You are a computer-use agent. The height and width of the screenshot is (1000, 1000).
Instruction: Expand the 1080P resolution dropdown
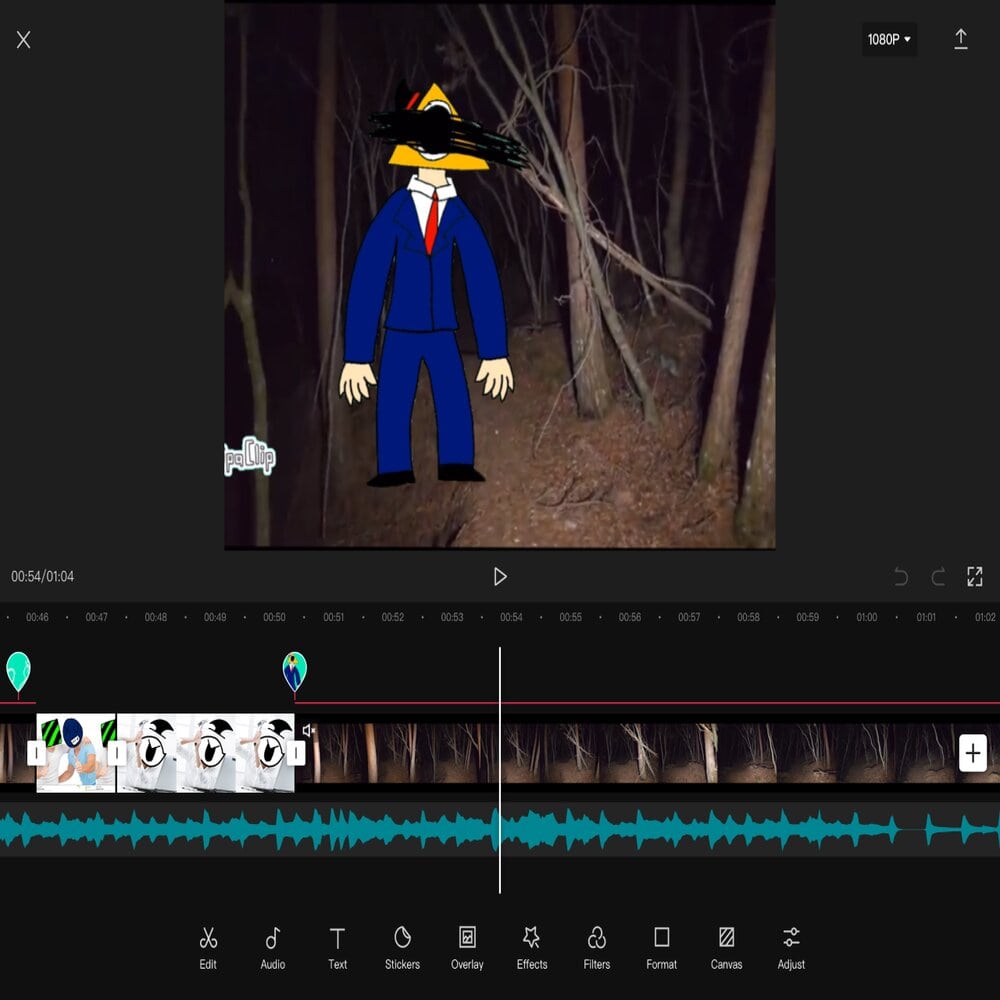click(x=889, y=40)
